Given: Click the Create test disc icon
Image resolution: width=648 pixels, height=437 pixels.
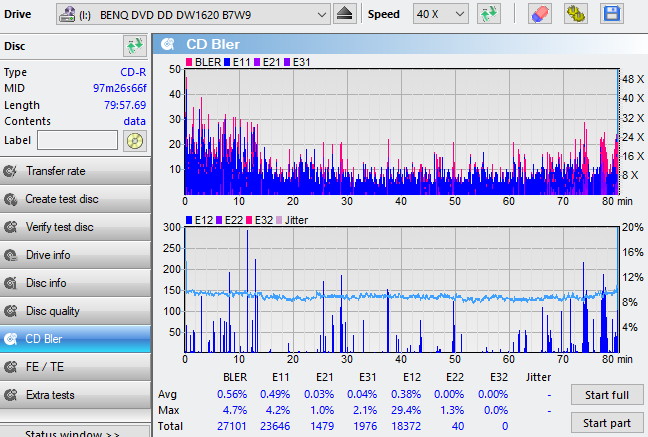Looking at the screenshot, I should [x=10, y=199].
